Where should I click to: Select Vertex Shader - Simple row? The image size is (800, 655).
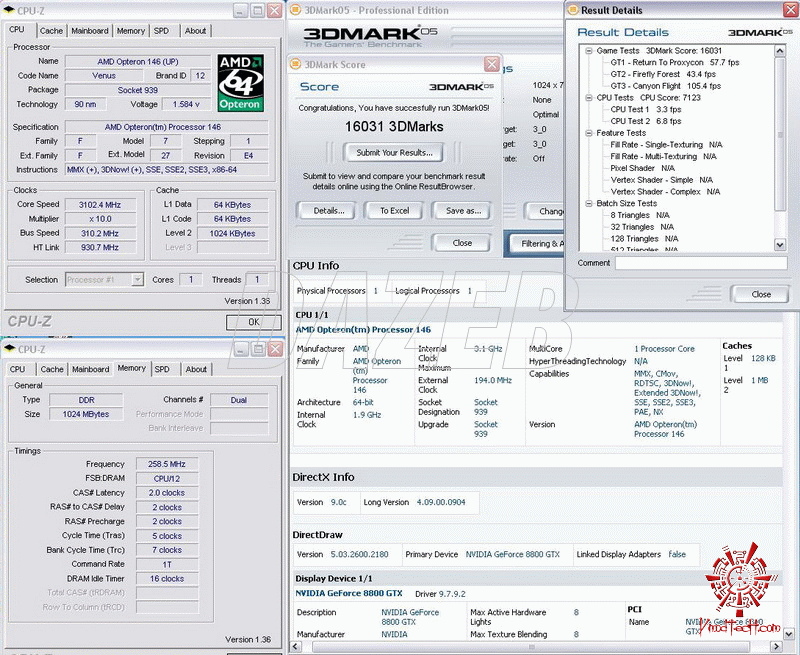point(661,180)
